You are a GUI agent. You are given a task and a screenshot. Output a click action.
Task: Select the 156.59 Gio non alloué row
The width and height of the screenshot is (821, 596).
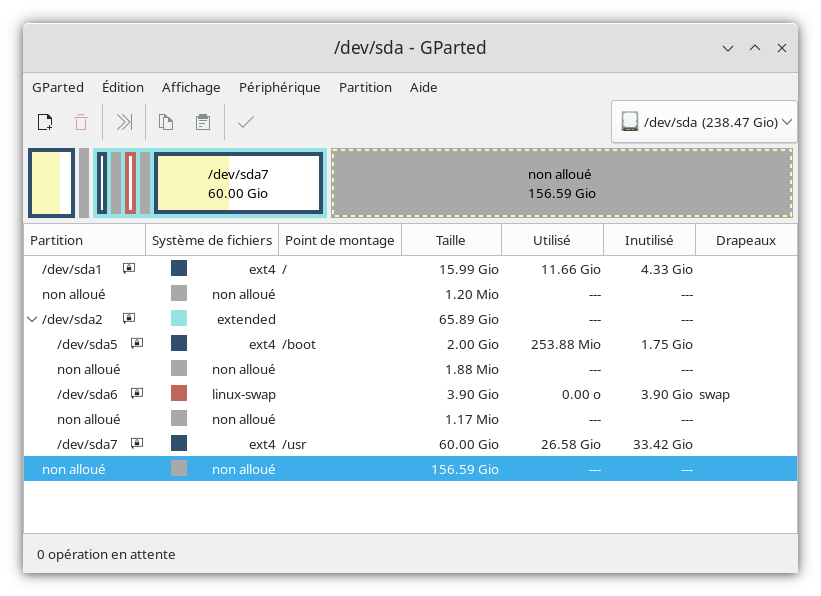pos(410,469)
